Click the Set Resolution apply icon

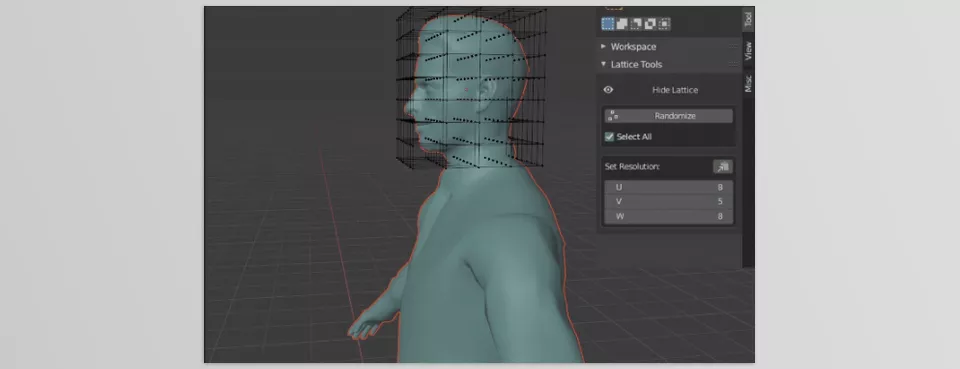pos(723,166)
